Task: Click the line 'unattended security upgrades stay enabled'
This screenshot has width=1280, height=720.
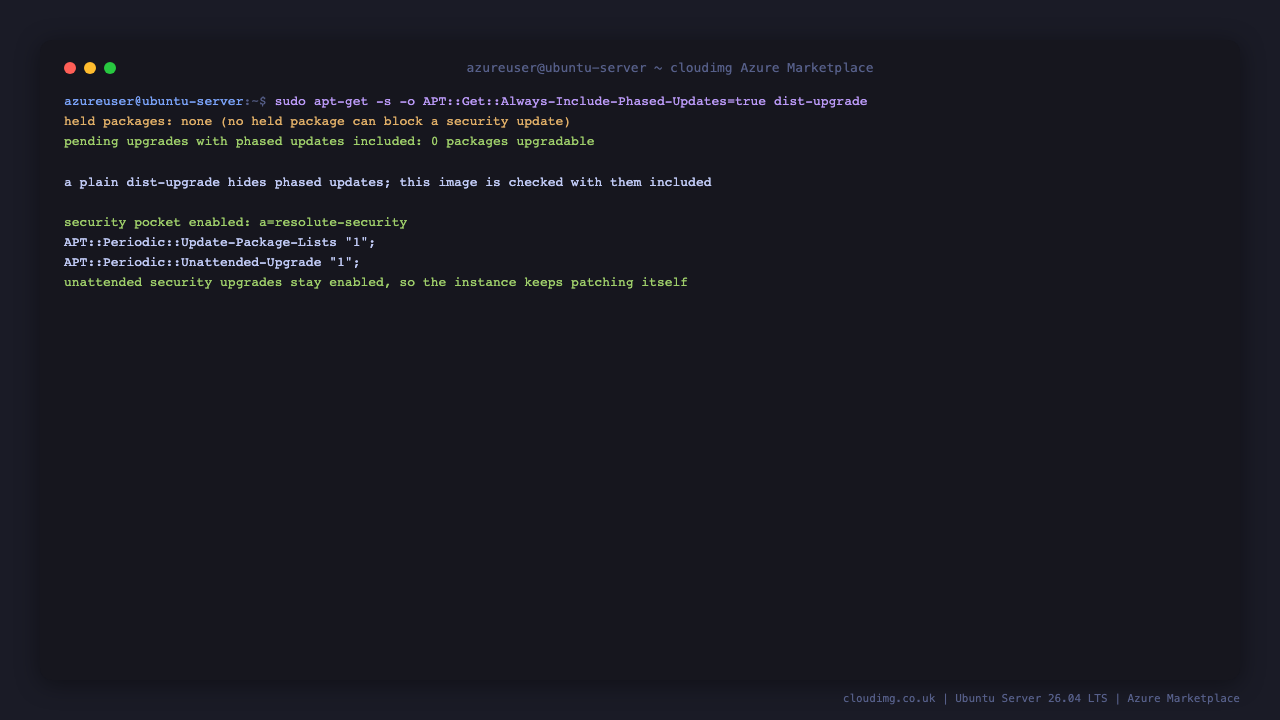Action: tap(376, 282)
